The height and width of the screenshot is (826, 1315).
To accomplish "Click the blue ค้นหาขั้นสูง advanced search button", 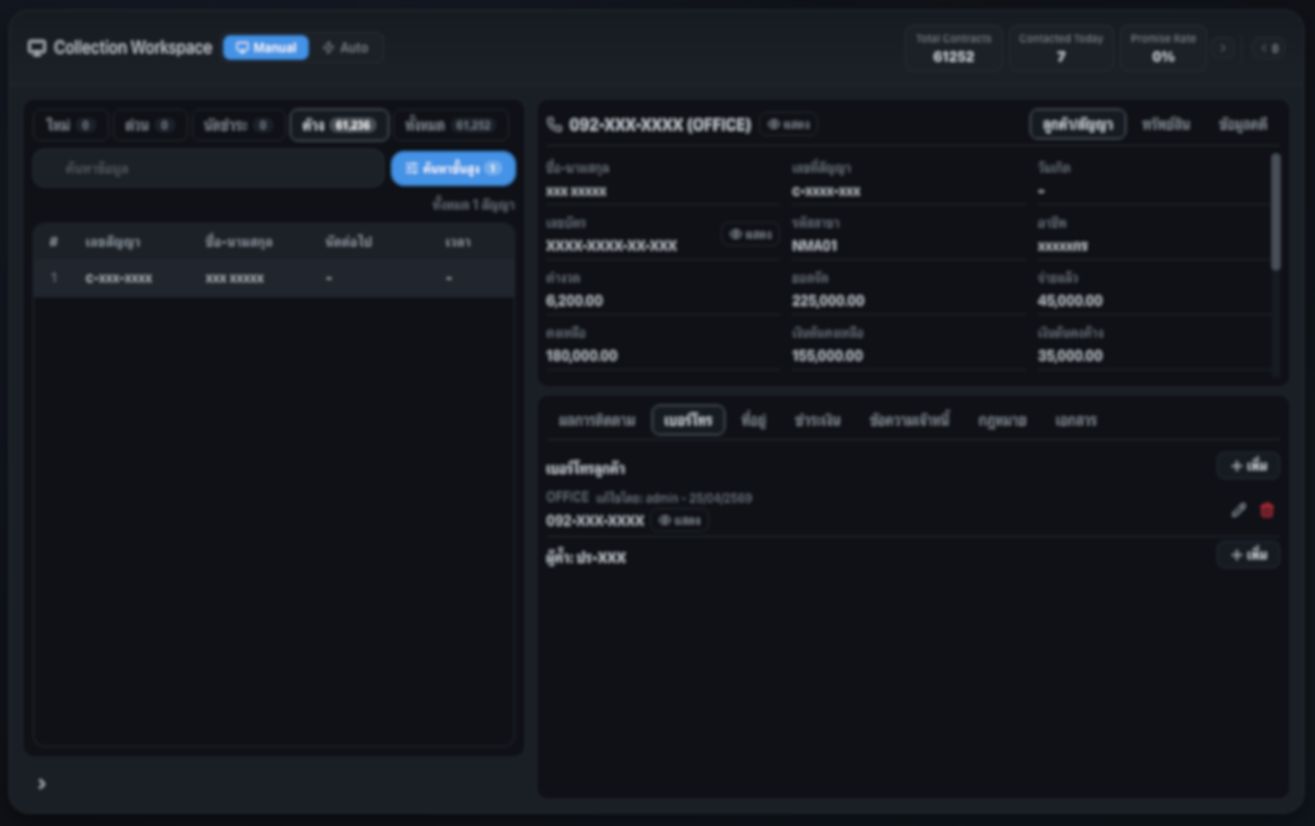I will [452, 168].
